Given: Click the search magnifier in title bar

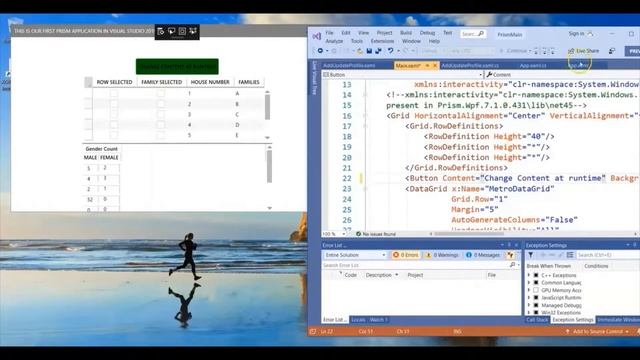Looking at the screenshot, I should tap(481, 34).
